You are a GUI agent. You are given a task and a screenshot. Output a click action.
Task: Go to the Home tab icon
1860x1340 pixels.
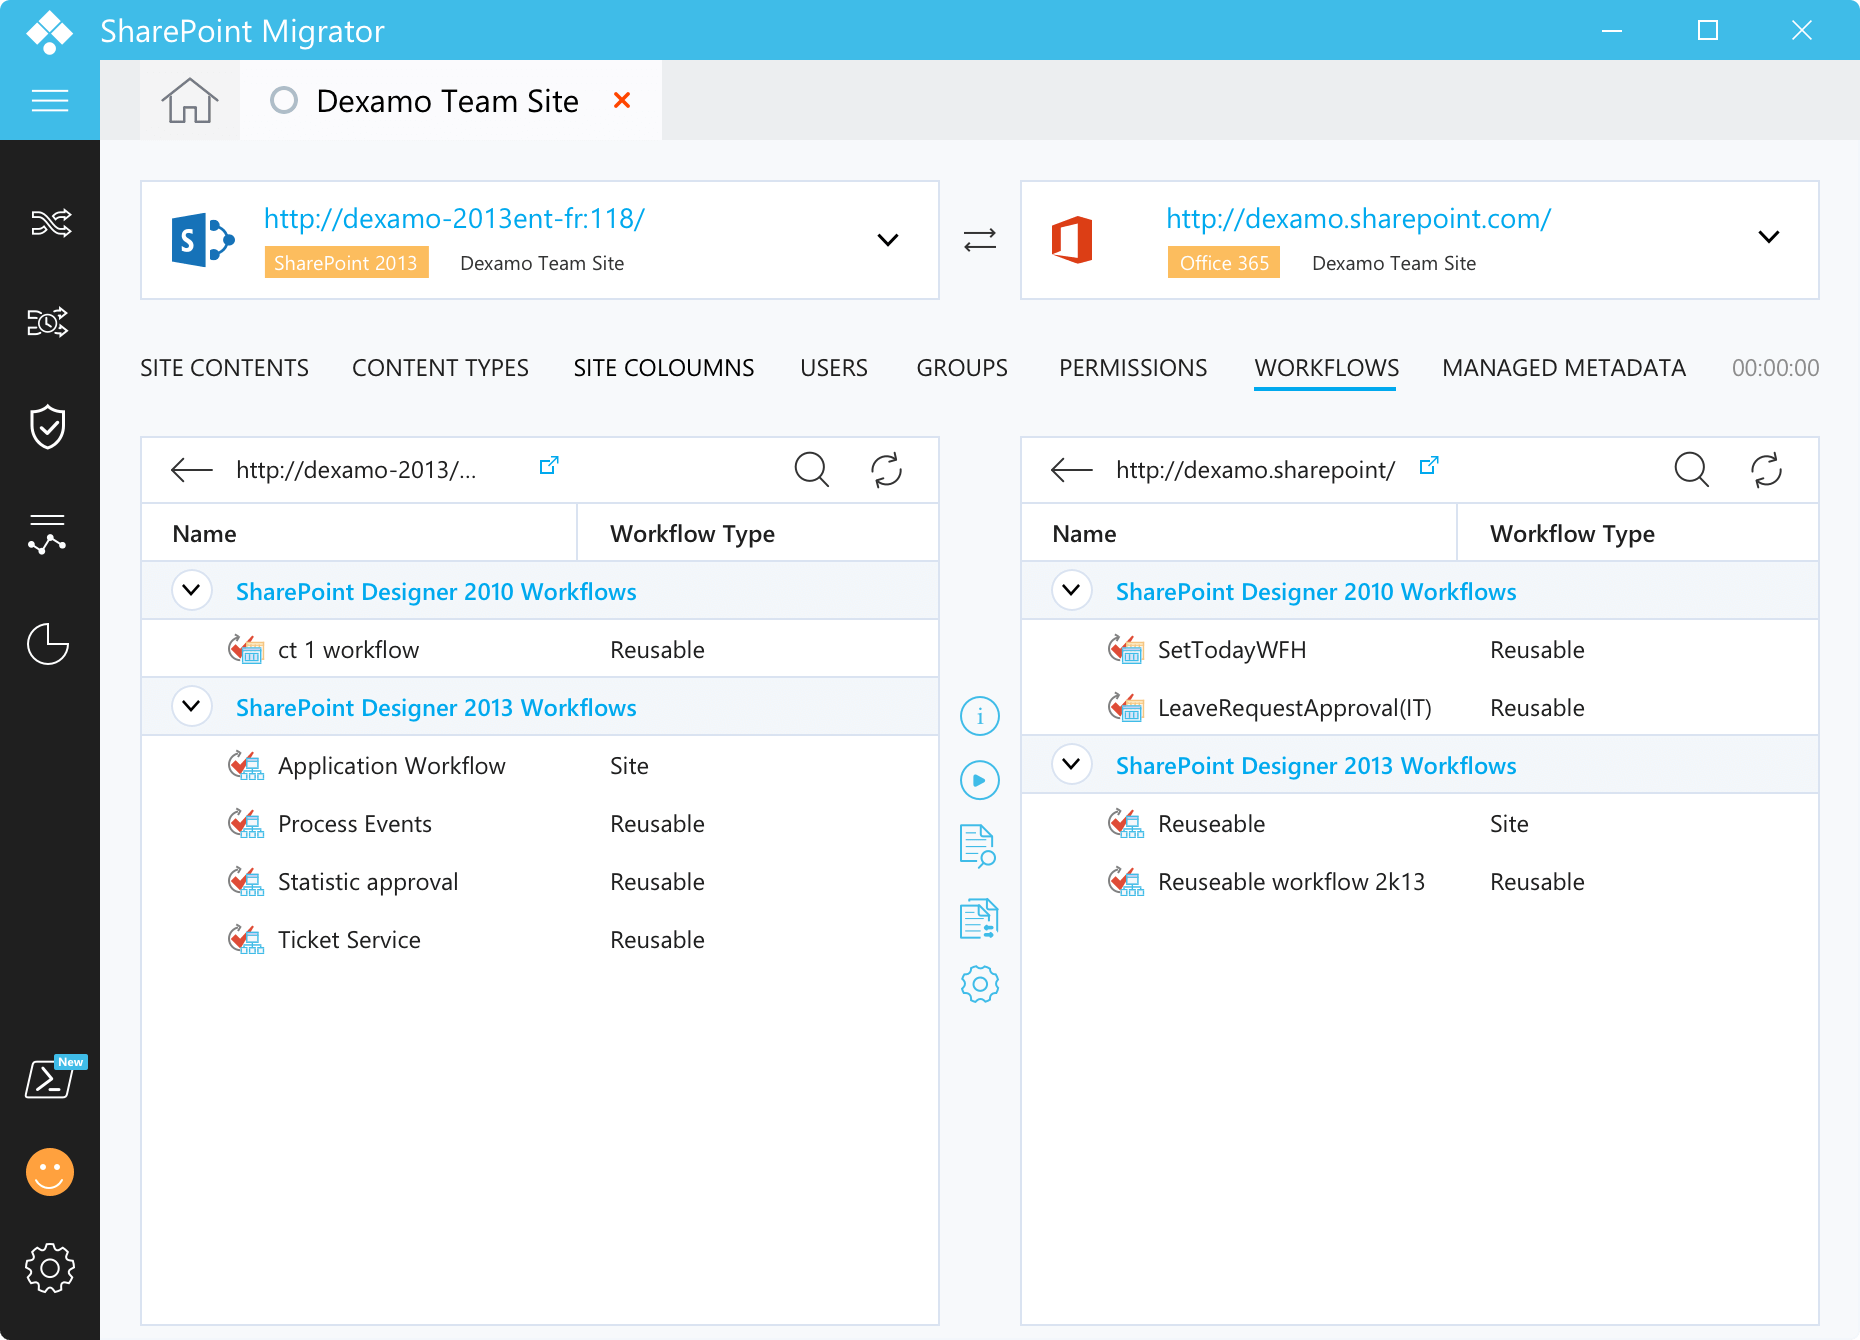pos(190,100)
